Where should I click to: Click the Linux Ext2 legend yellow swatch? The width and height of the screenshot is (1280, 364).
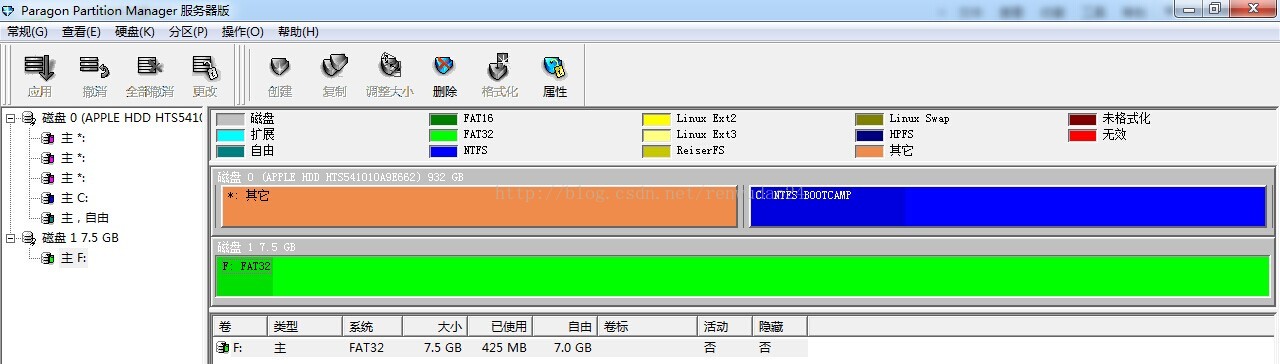[656, 119]
